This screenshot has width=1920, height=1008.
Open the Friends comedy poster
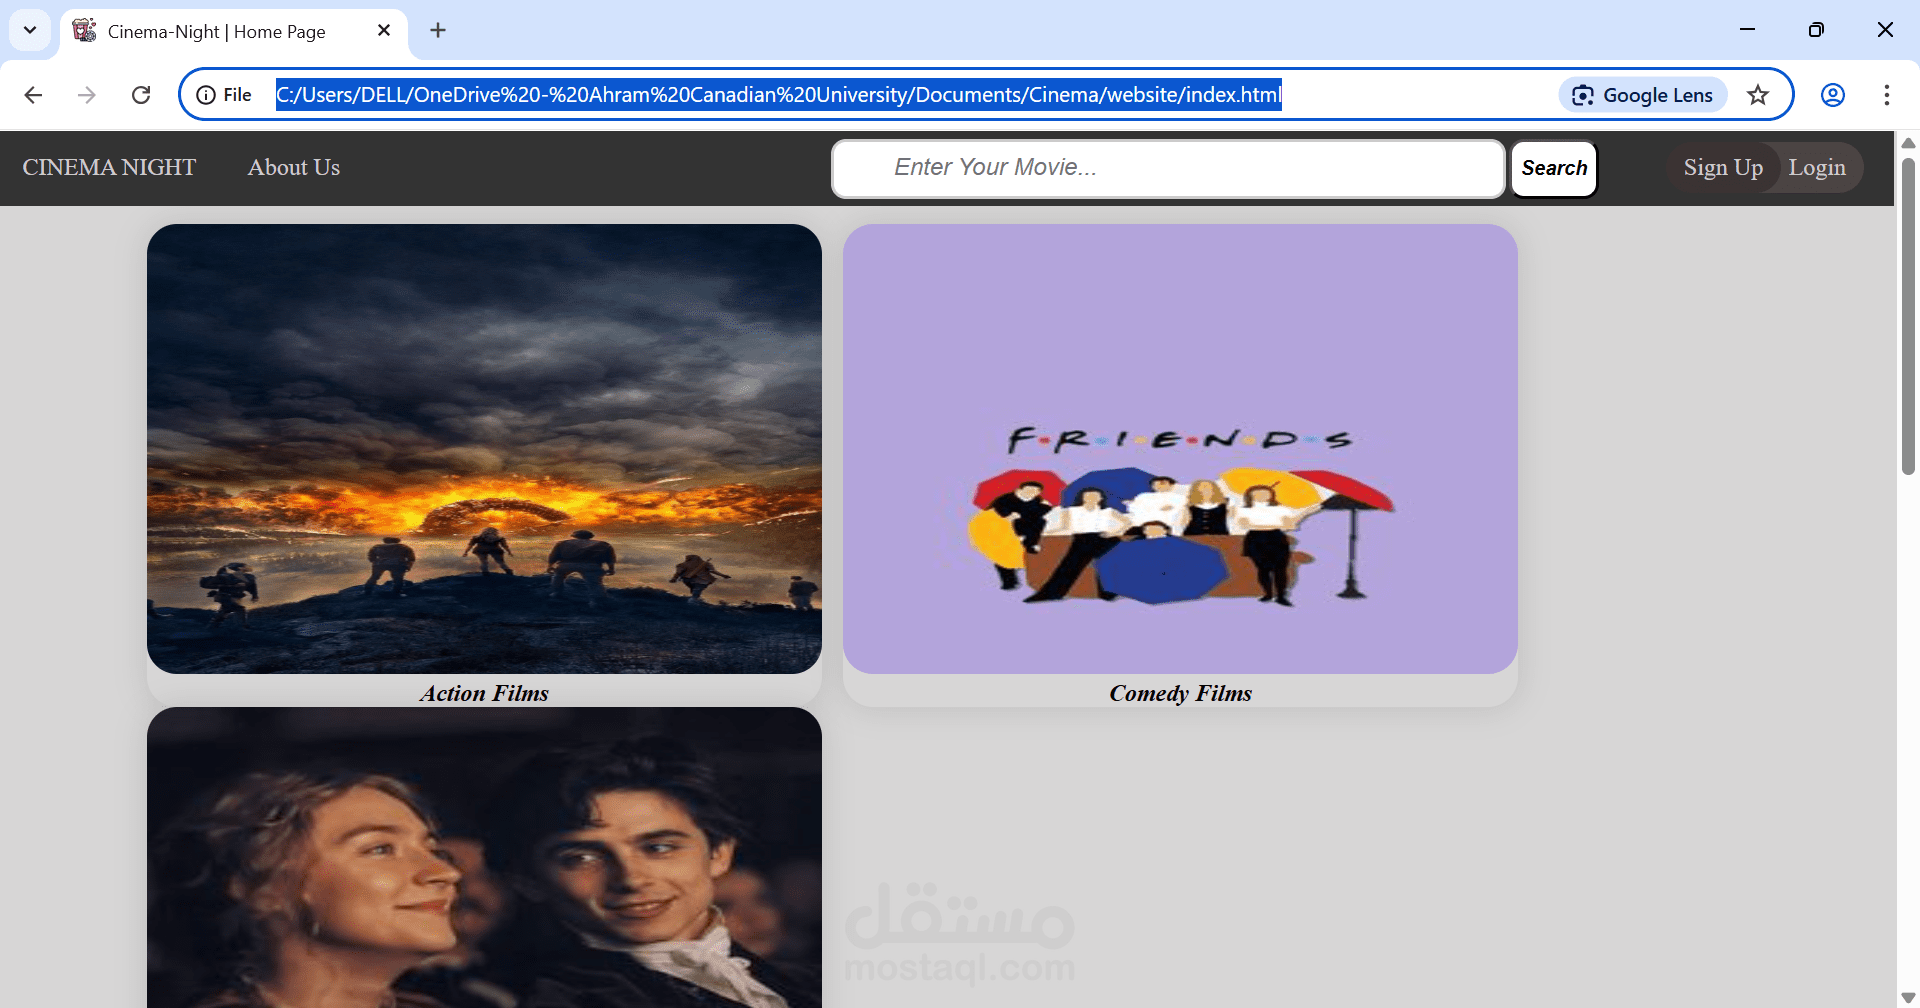click(x=1180, y=449)
